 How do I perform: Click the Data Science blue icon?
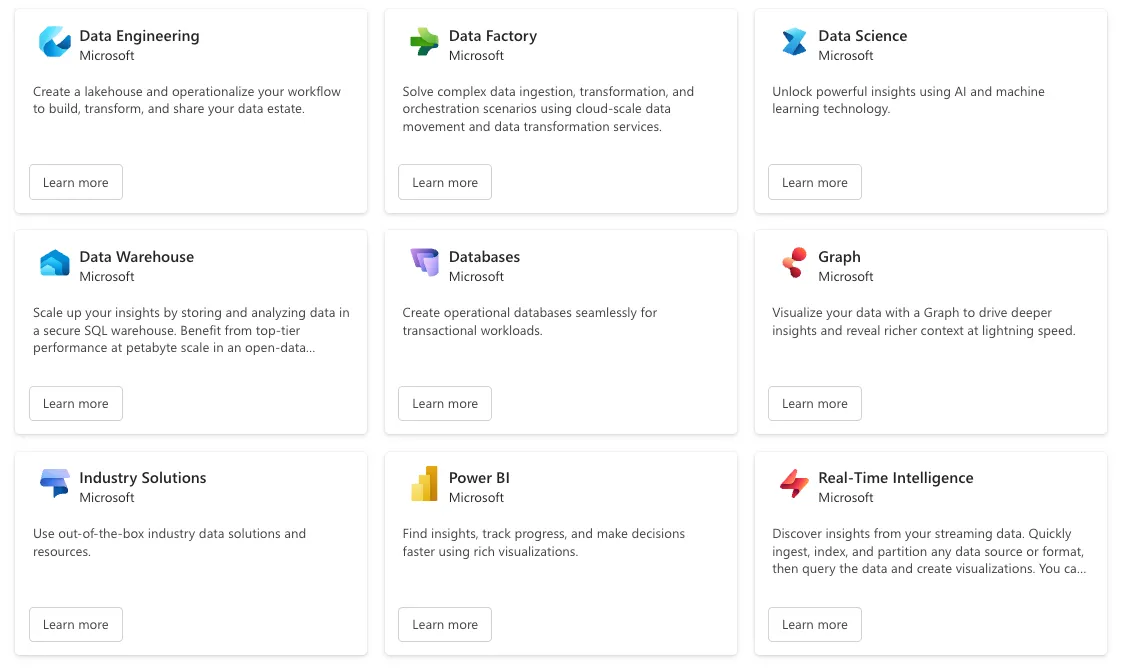click(794, 41)
